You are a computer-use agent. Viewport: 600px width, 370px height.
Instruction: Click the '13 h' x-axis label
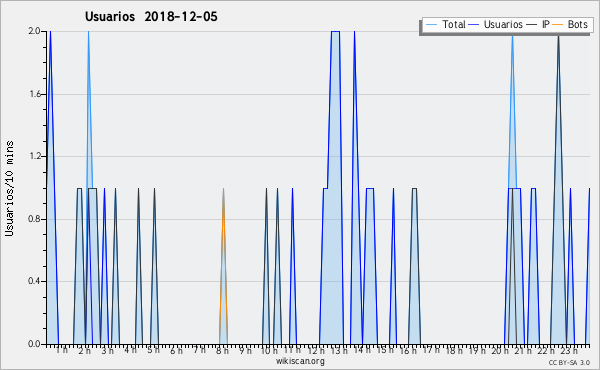tap(339, 351)
